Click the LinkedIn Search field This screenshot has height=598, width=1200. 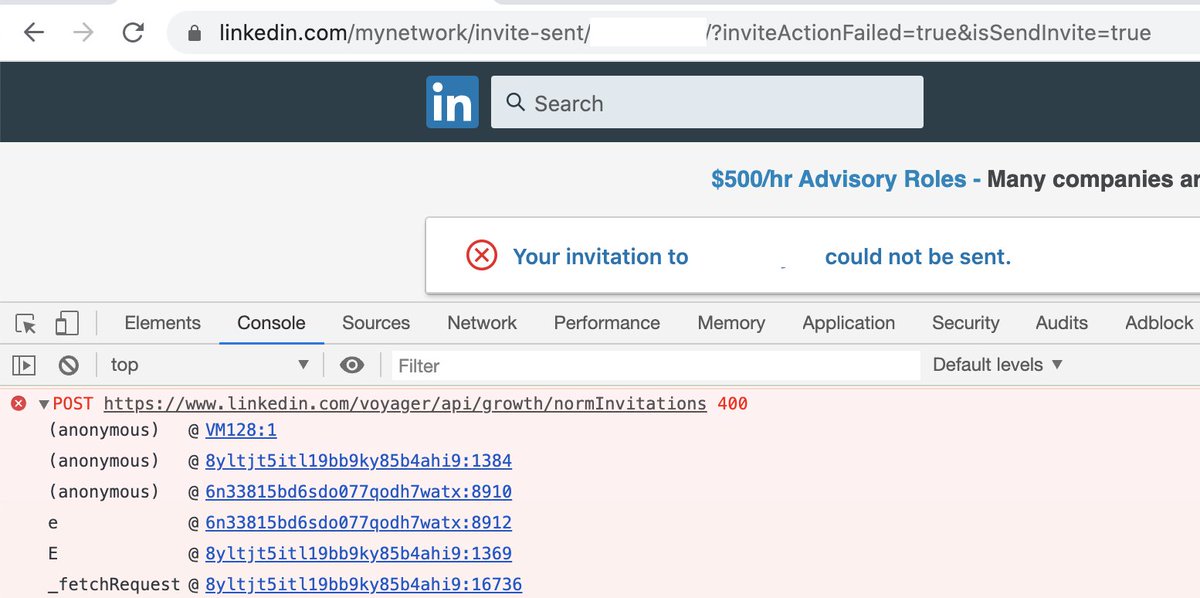(x=707, y=102)
